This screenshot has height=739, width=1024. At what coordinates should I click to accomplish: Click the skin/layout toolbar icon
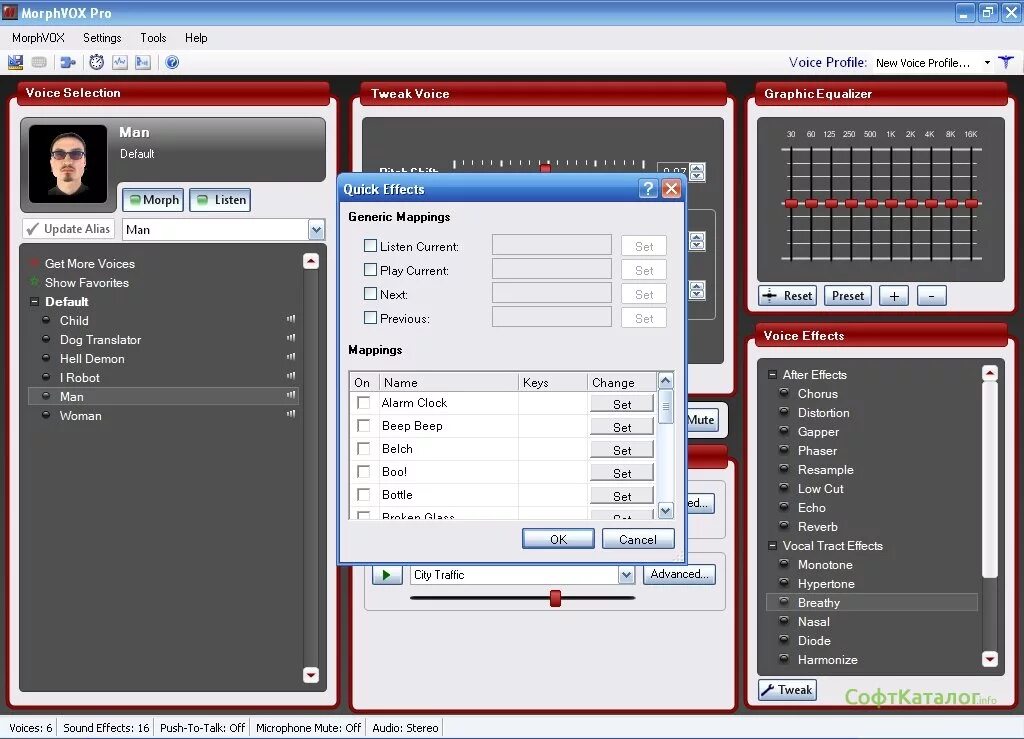[x=15, y=63]
